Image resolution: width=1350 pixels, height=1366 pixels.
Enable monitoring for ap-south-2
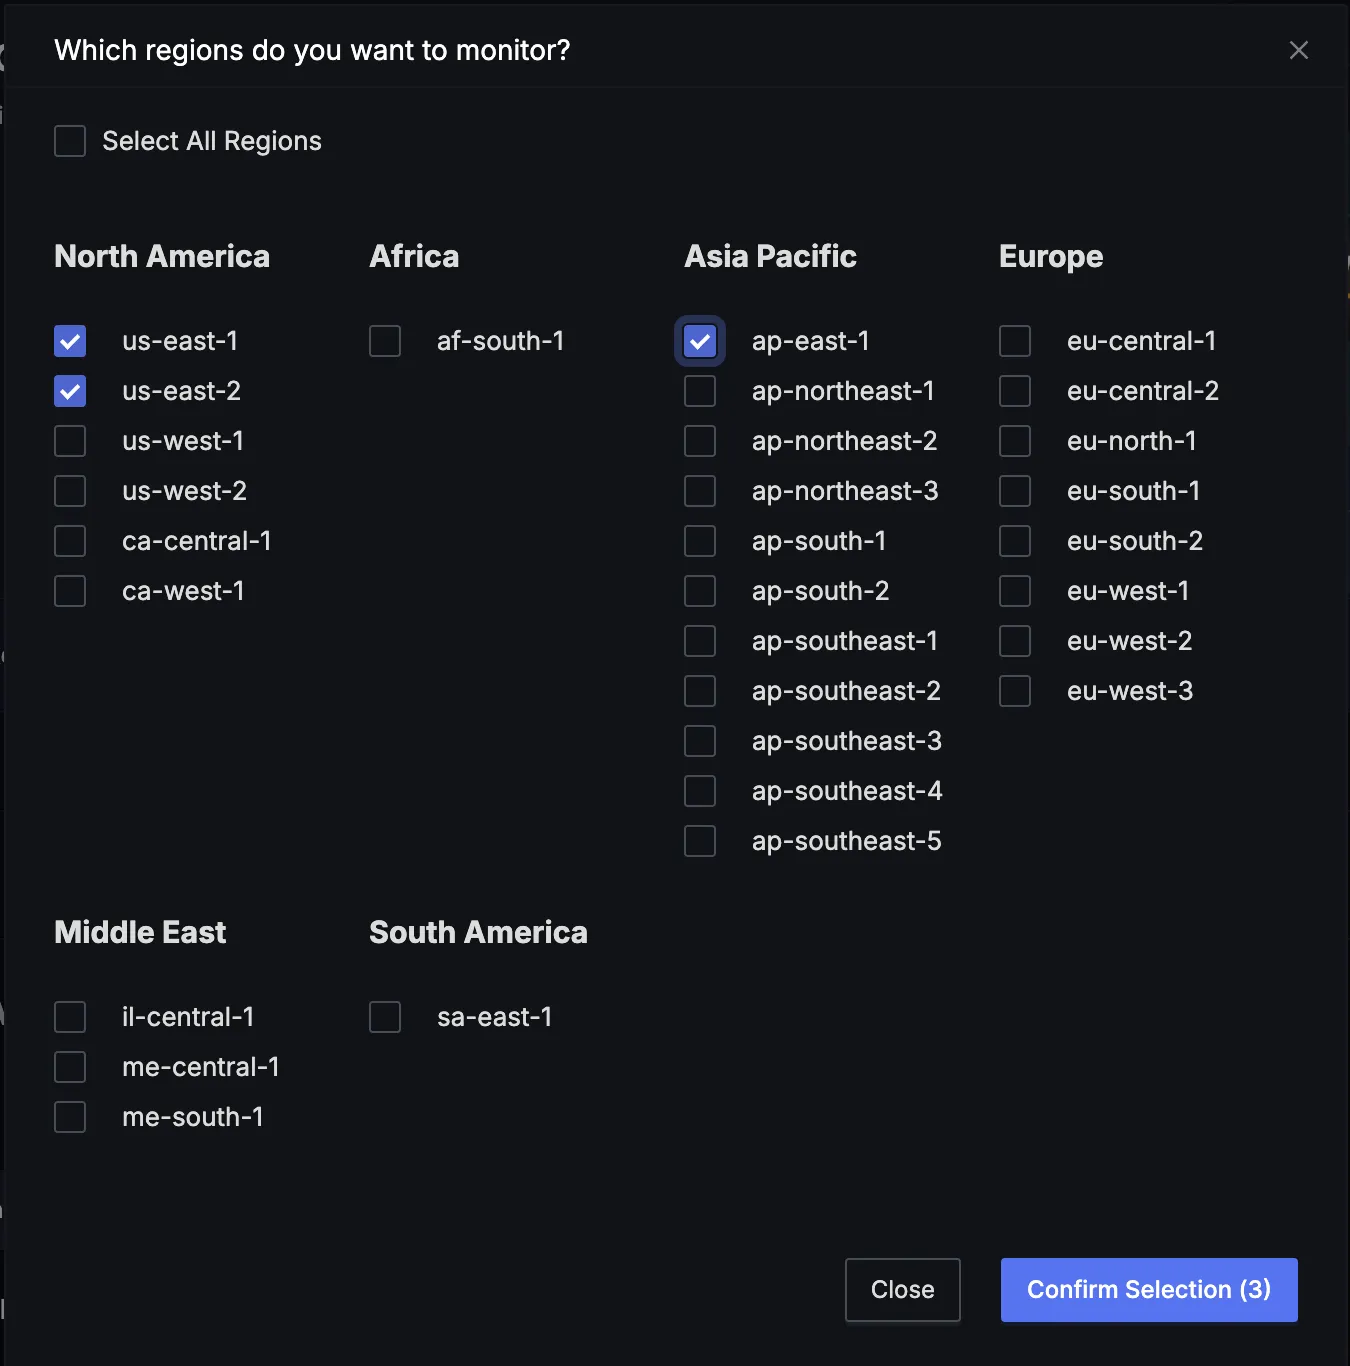[700, 591]
